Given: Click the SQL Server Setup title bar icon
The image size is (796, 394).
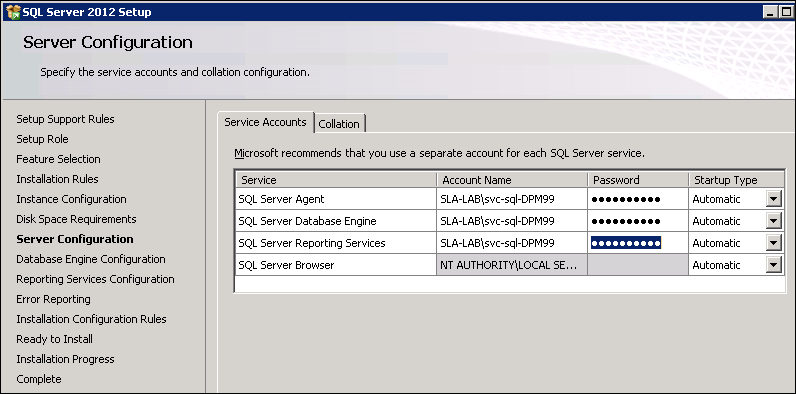Looking at the screenshot, I should click(x=13, y=12).
